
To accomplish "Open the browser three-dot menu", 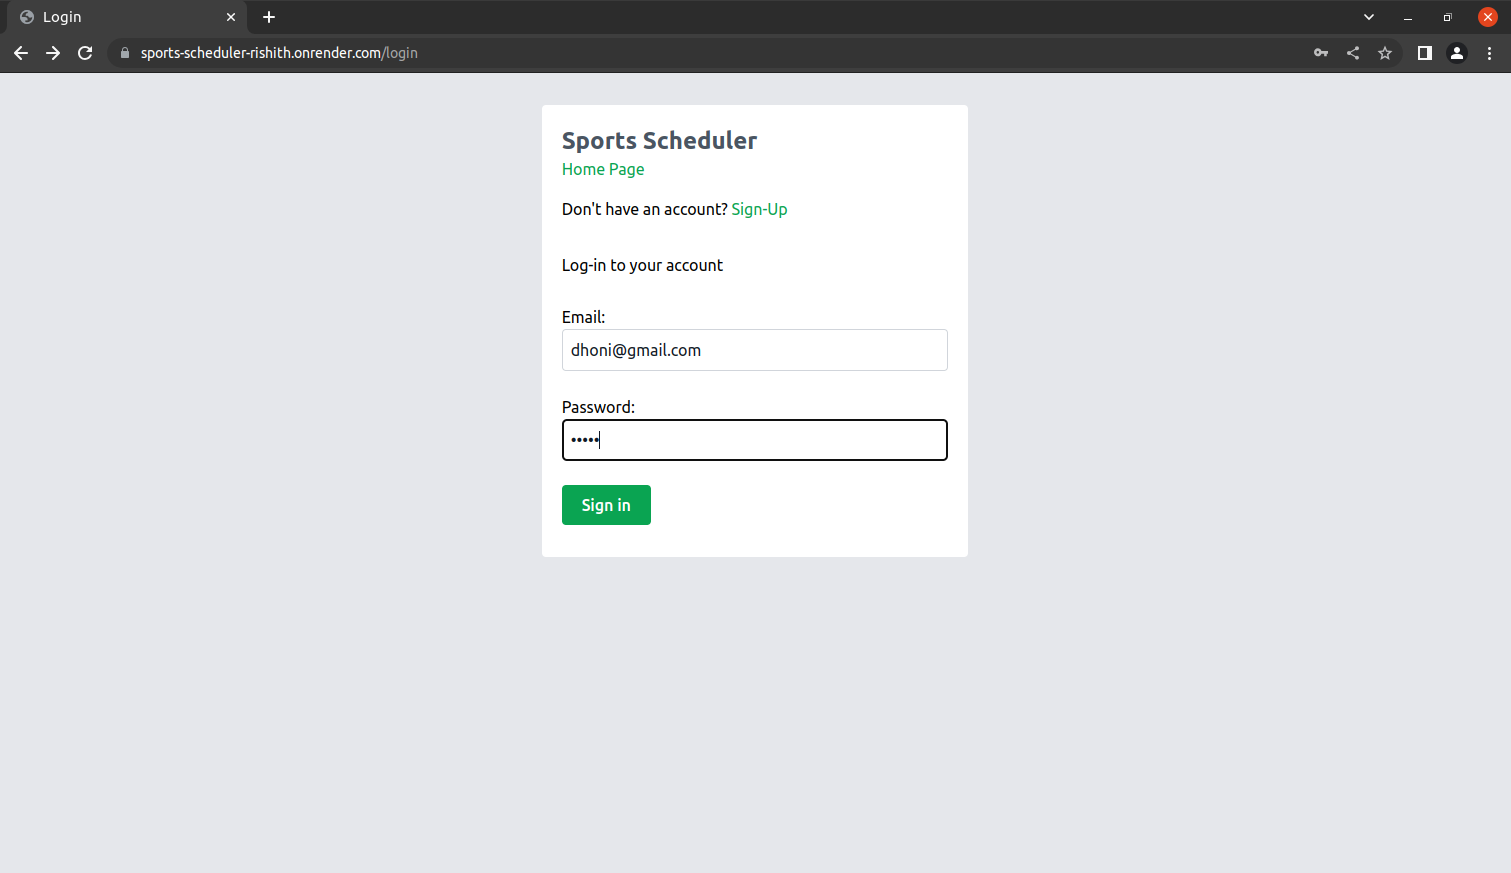I will (1489, 53).
